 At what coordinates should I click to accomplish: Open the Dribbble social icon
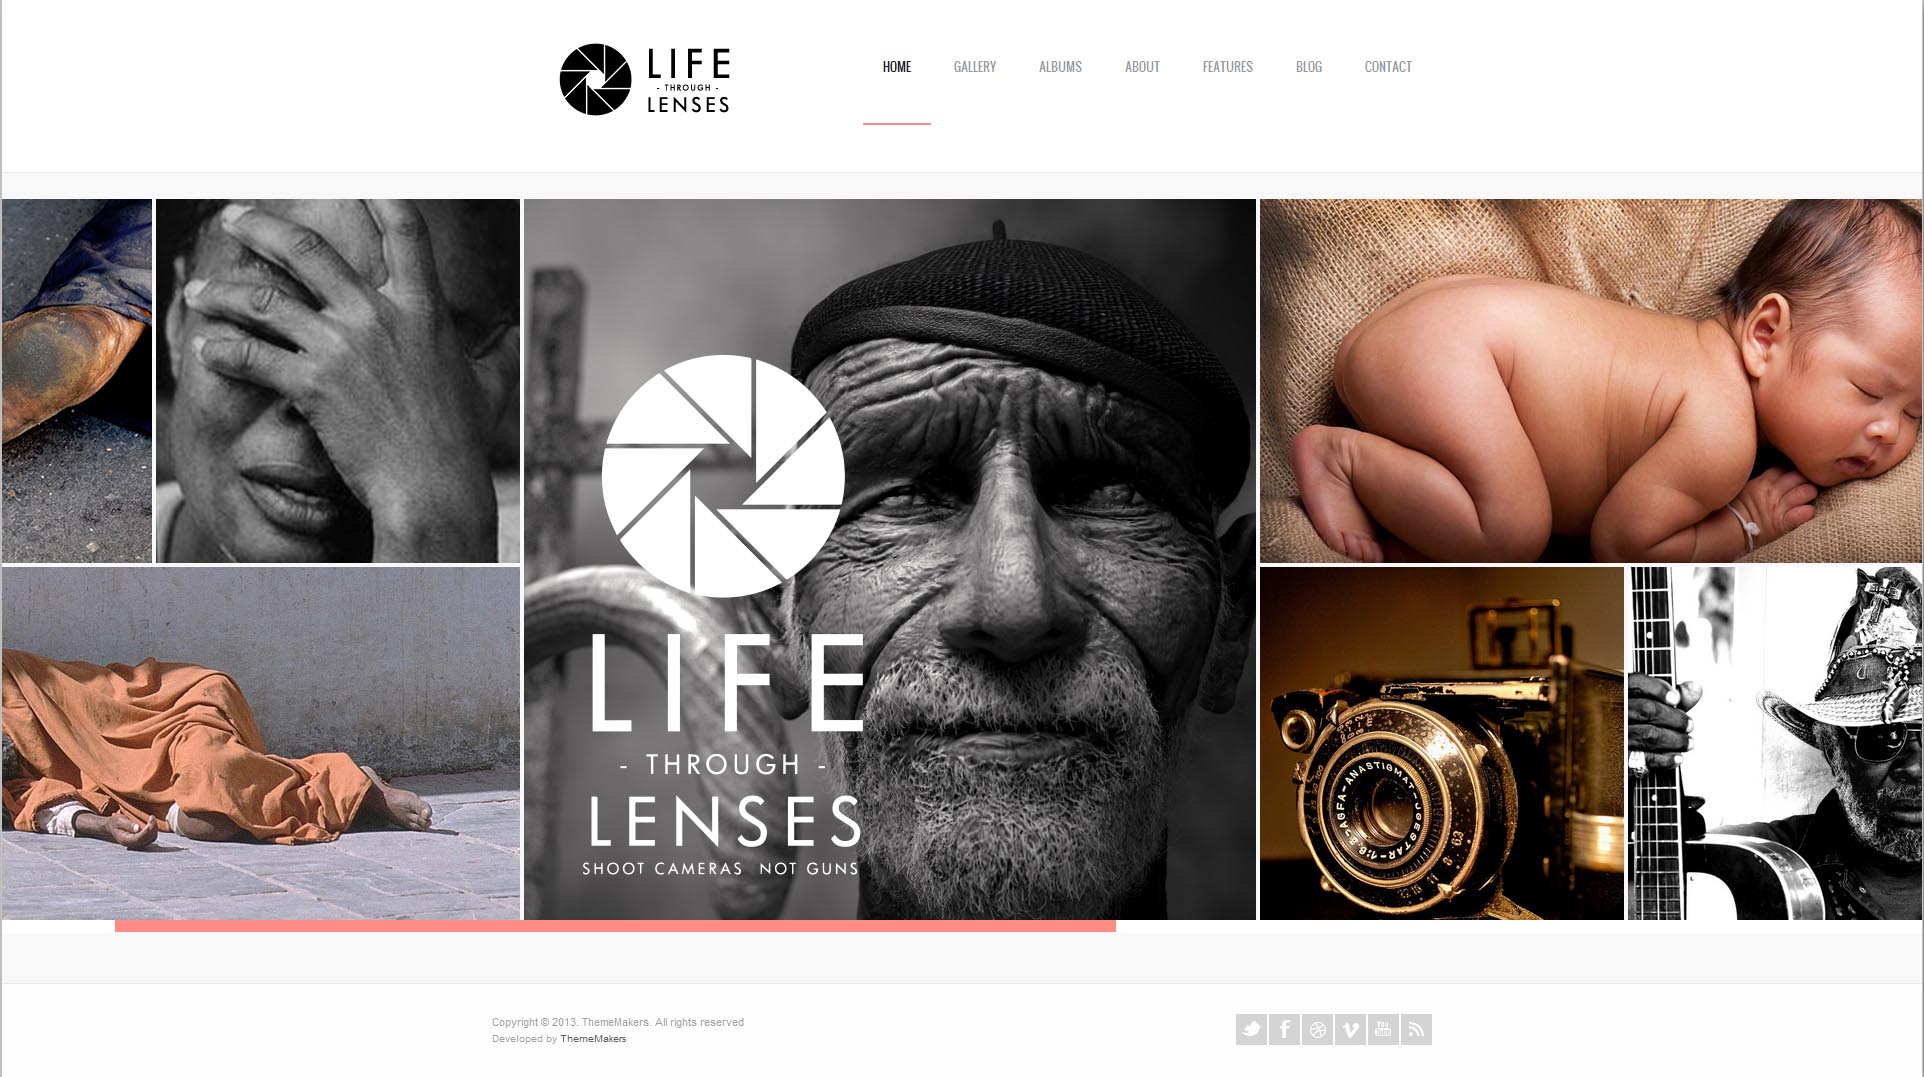click(1317, 1029)
